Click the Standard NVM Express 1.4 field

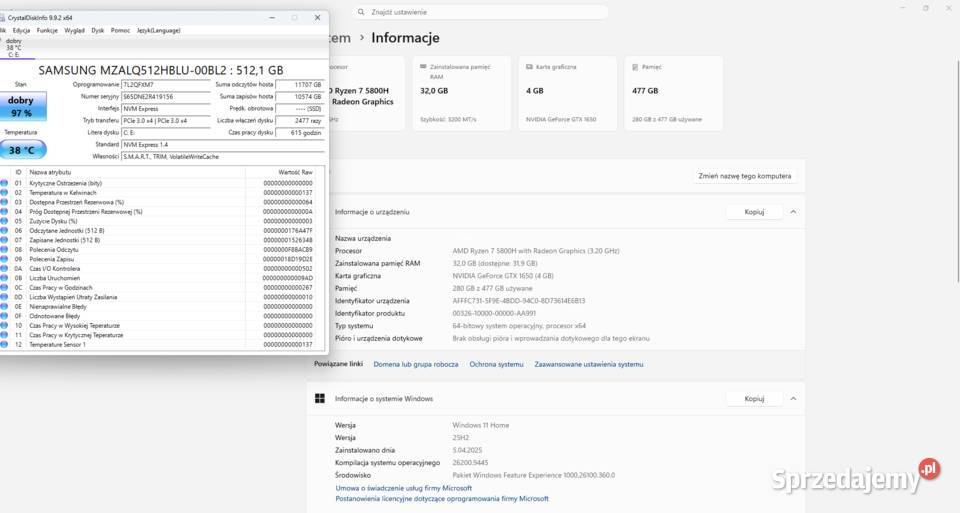click(x=223, y=144)
